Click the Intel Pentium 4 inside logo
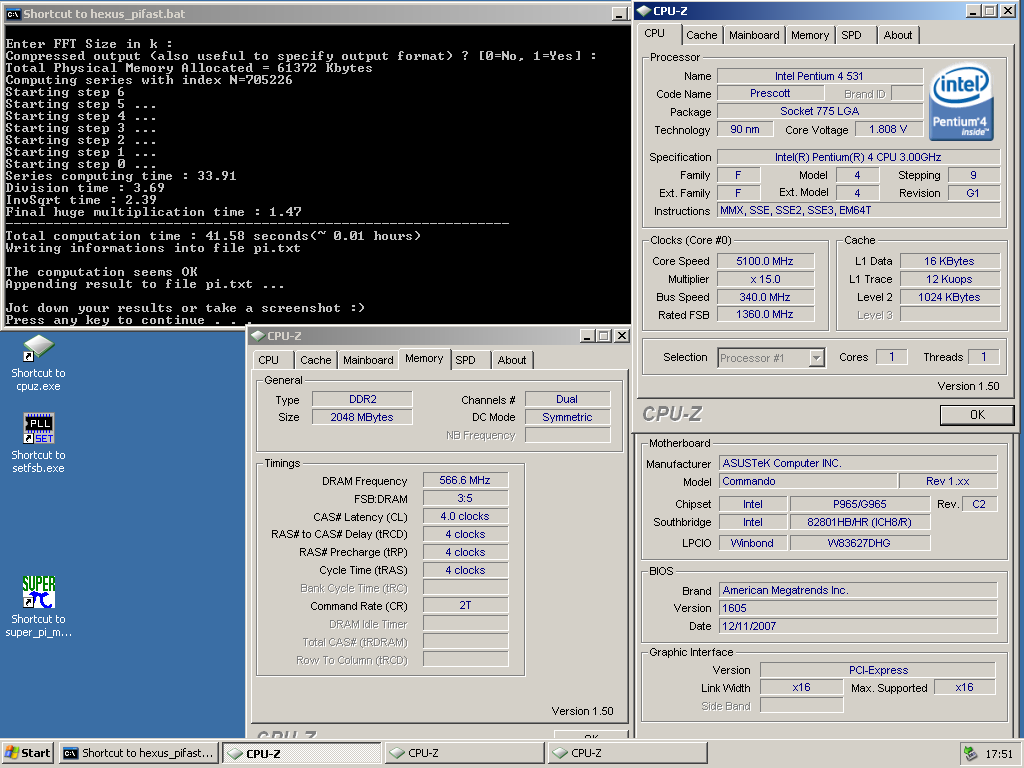Screen dimensions: 1024x768 pyautogui.click(x=961, y=103)
